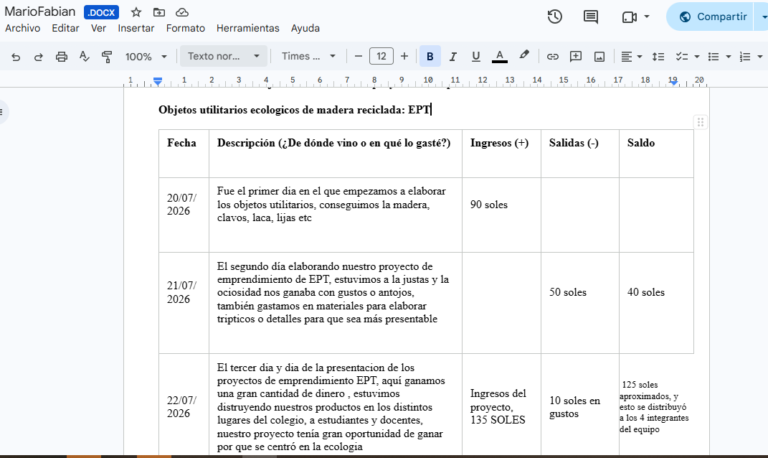Expand the Compartir options arrow
The width and height of the screenshot is (768, 458).
(x=763, y=17)
